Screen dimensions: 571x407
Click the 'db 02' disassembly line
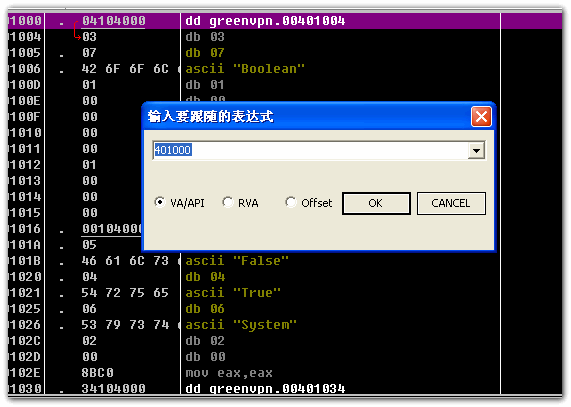(x=205, y=341)
